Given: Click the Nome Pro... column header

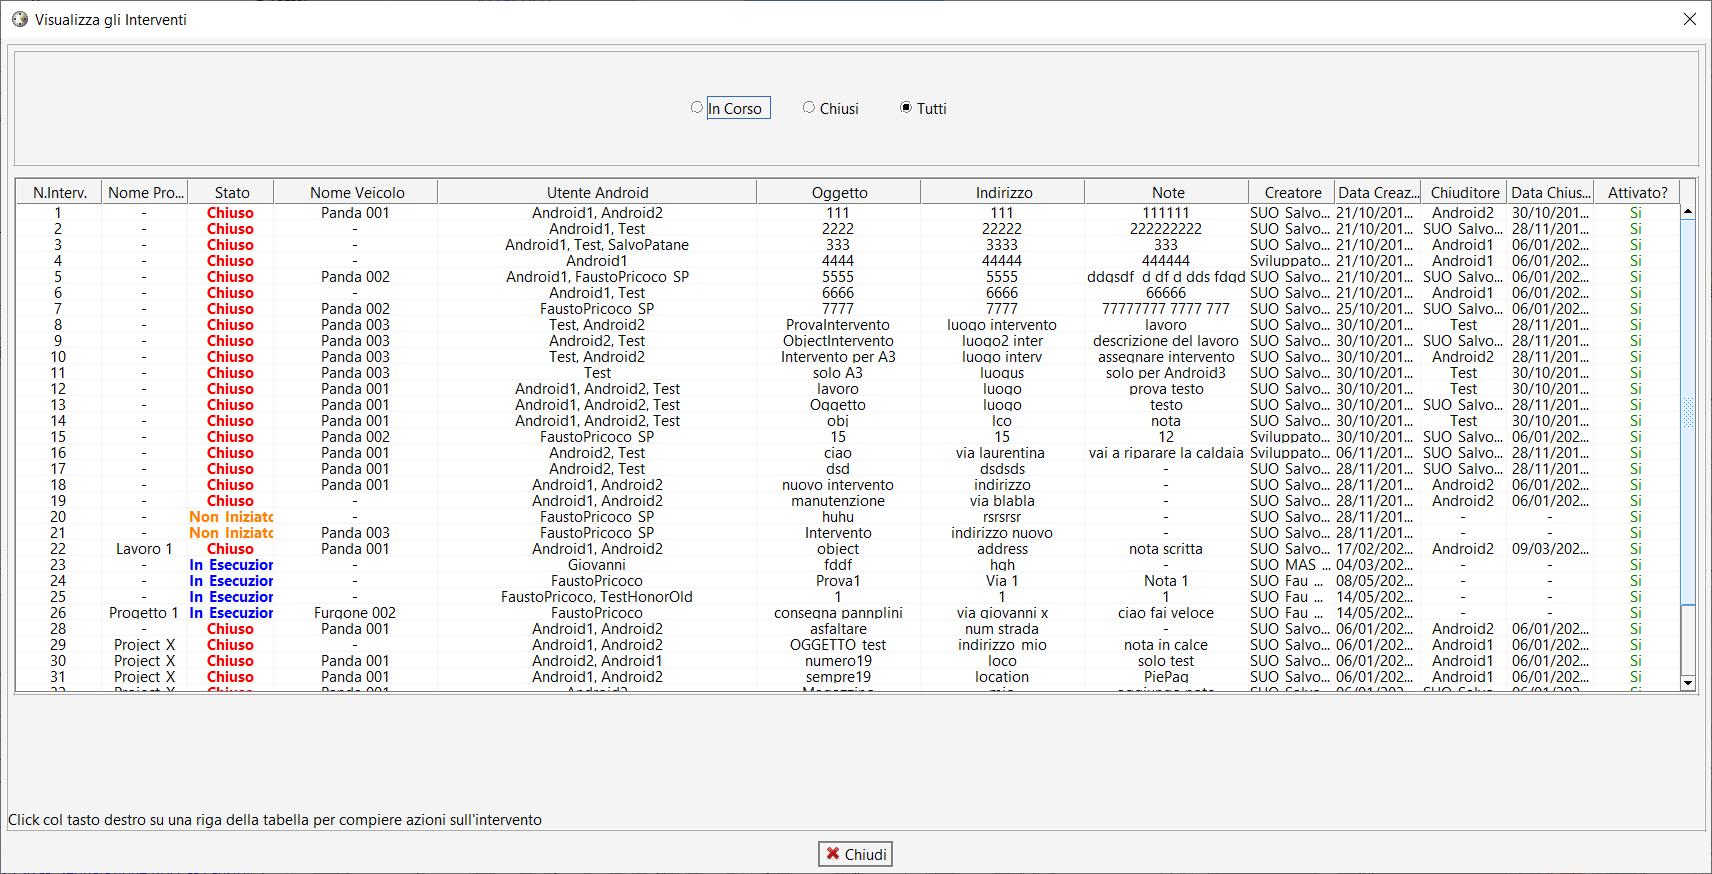Looking at the screenshot, I should (x=145, y=192).
